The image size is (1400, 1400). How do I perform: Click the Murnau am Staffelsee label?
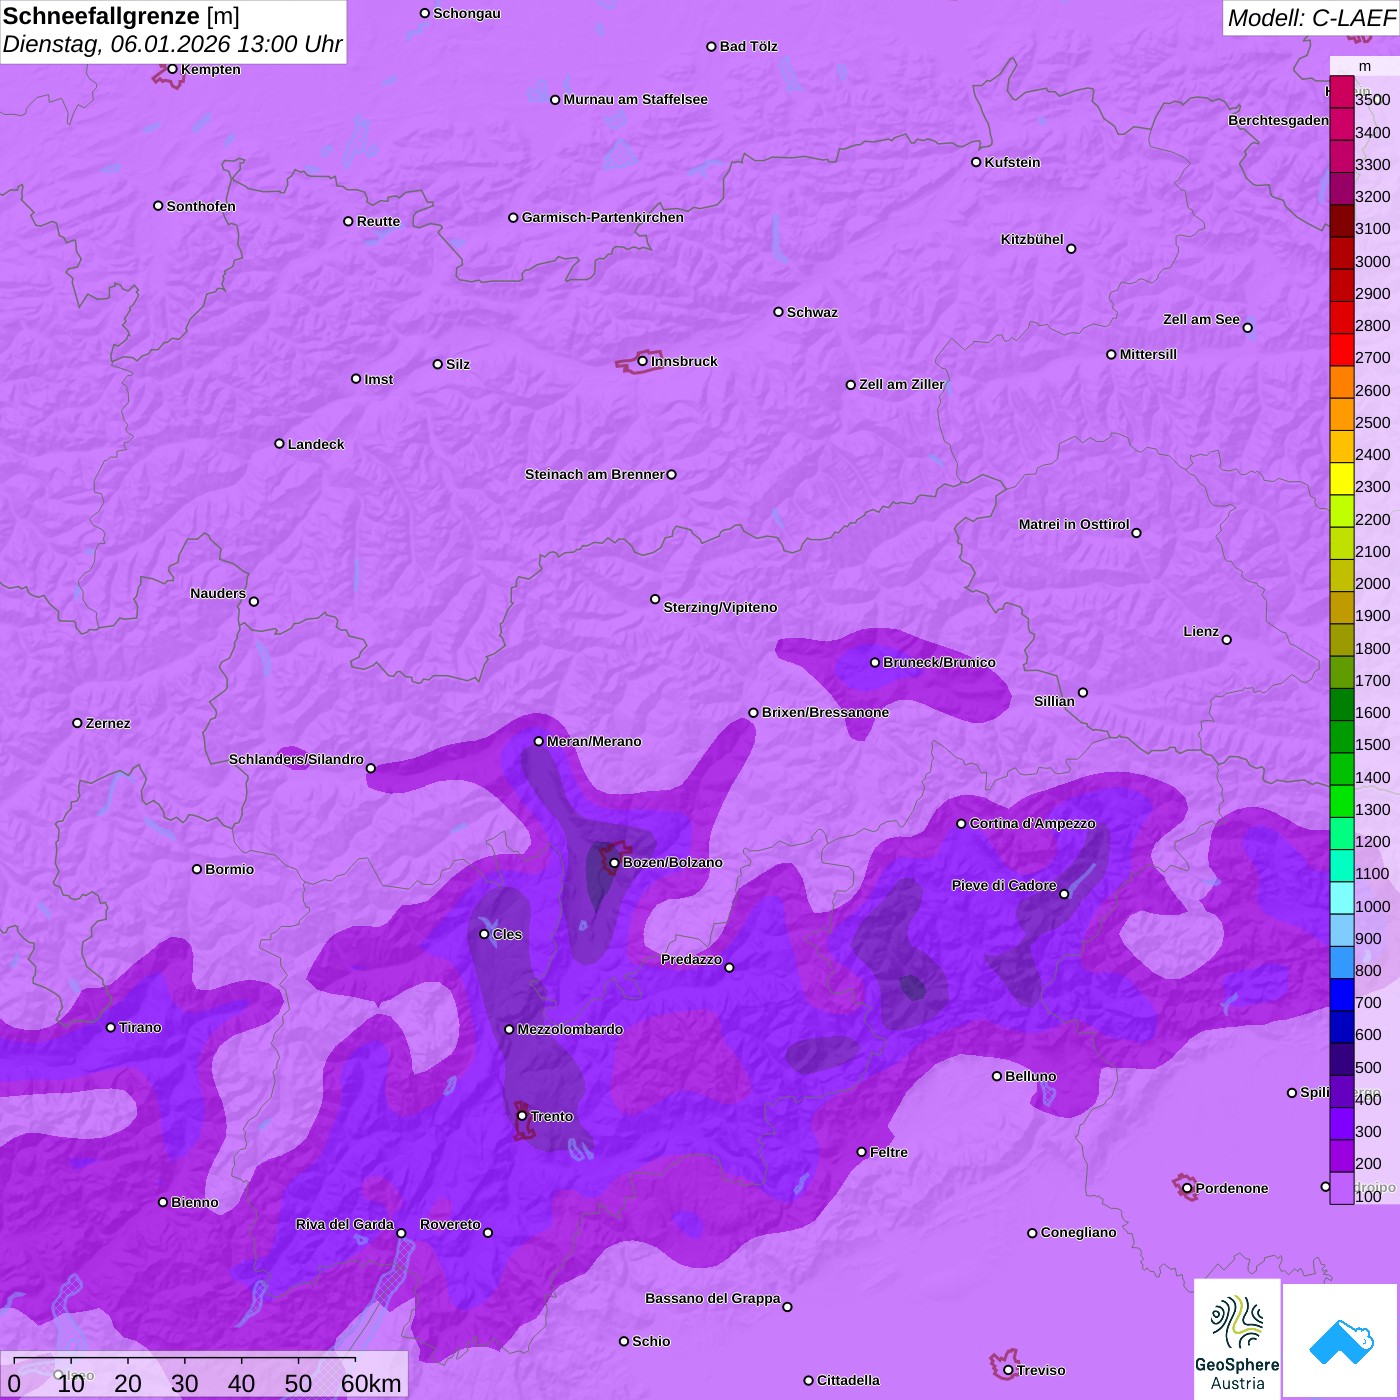pos(636,99)
